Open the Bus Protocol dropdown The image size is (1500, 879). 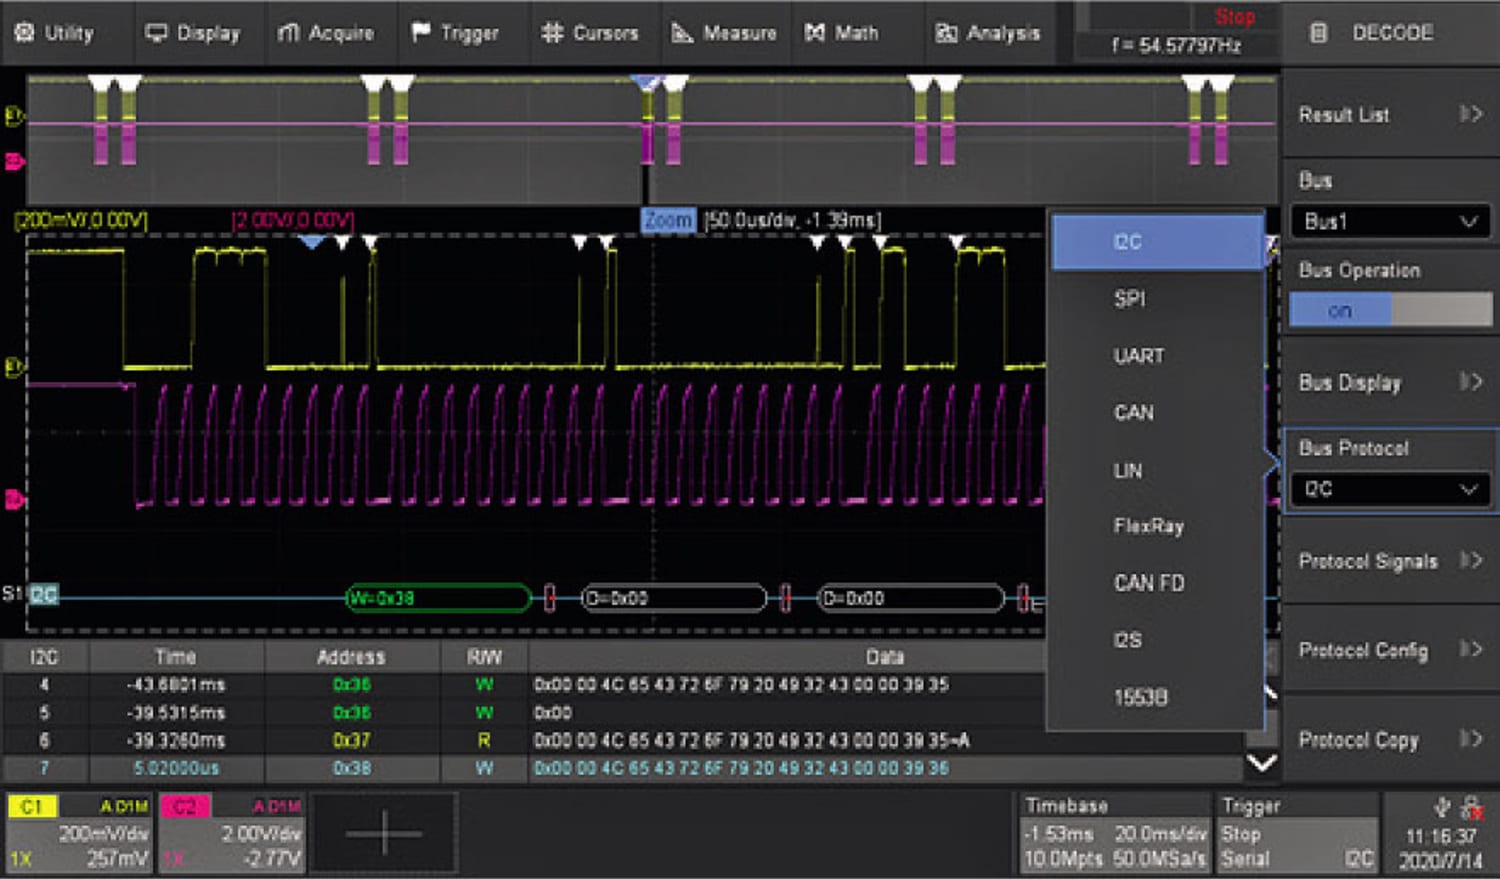tap(1390, 489)
